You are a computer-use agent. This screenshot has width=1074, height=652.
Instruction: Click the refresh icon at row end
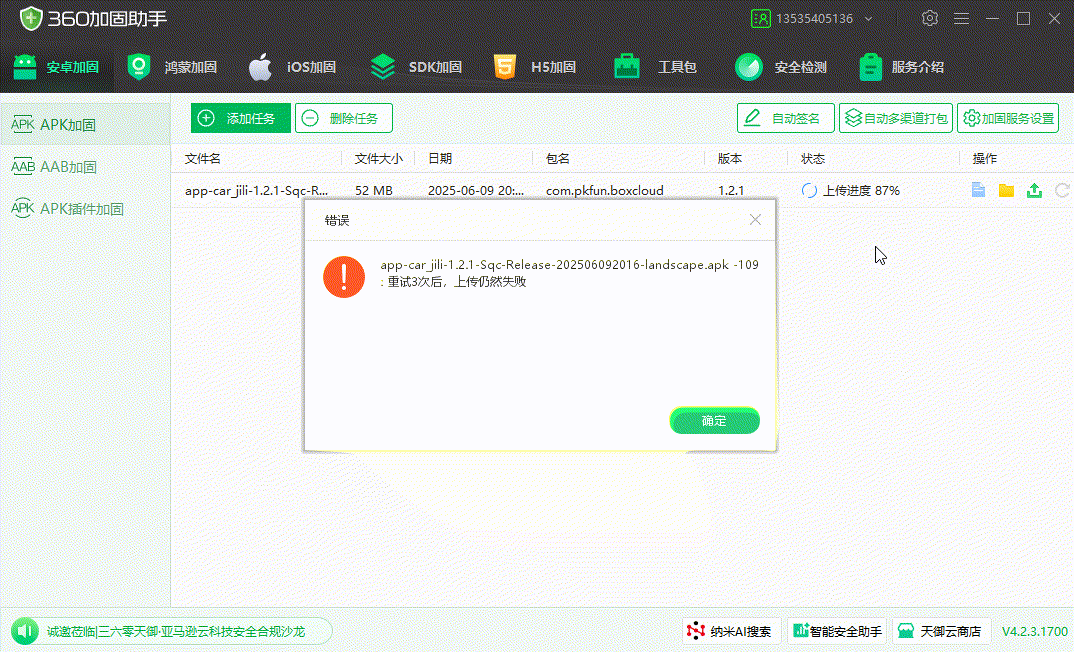[1060, 190]
